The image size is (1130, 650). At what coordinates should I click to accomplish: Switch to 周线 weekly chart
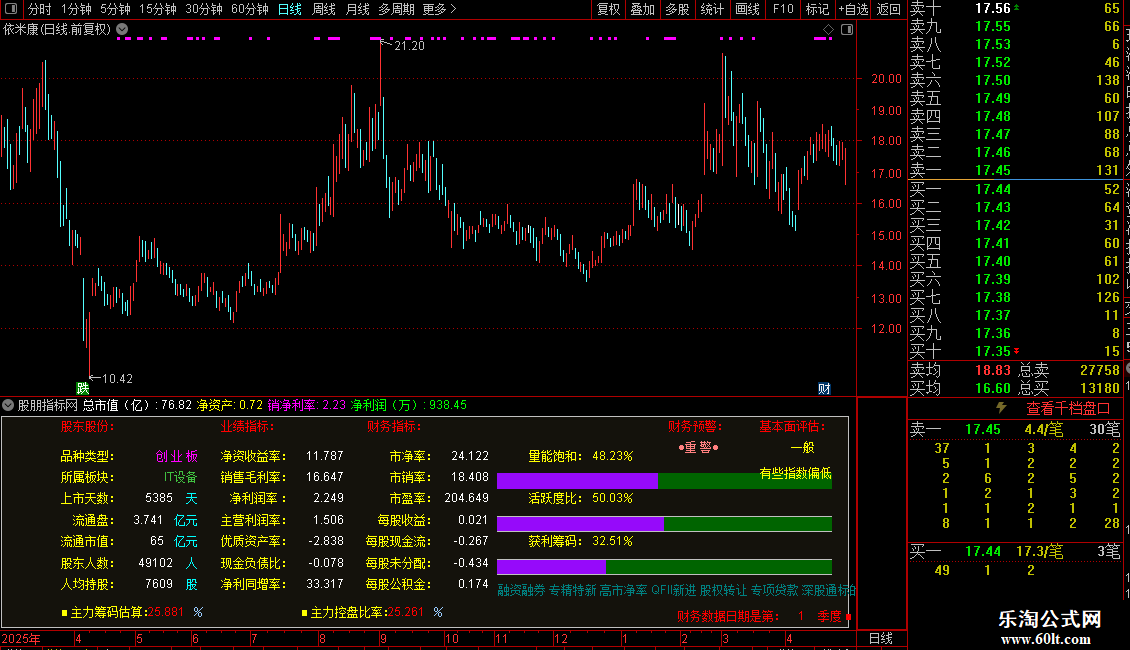click(324, 9)
